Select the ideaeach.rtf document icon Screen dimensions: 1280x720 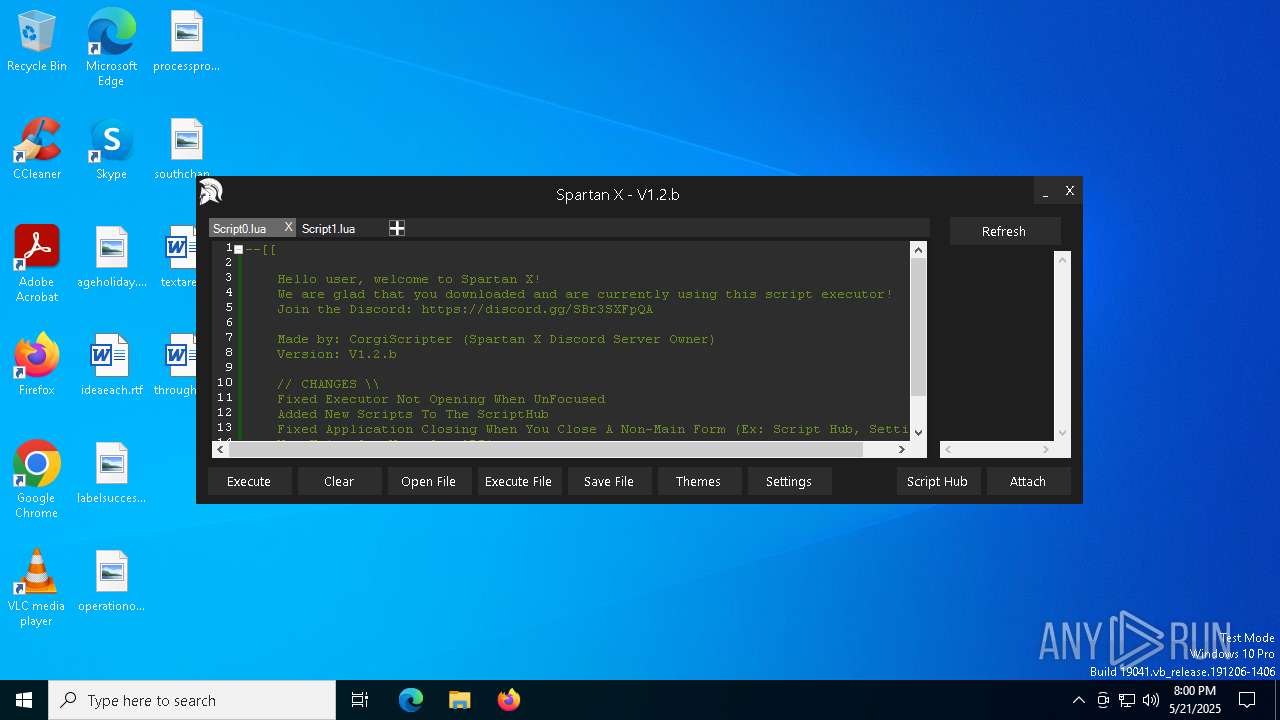[x=111, y=366]
